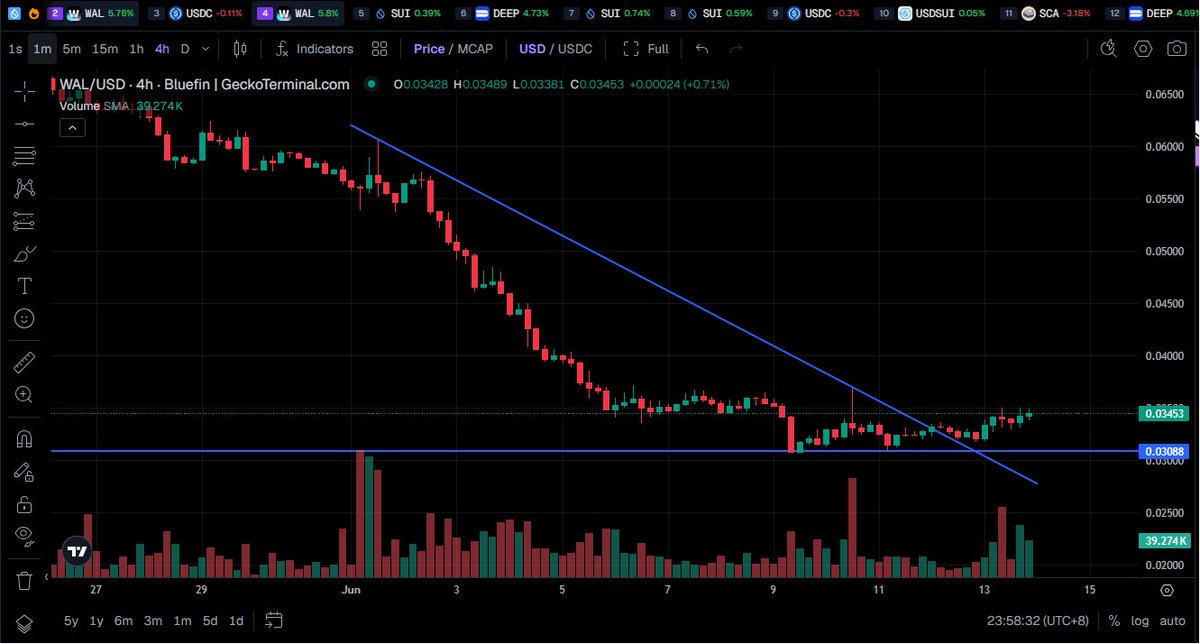
Task: Open ticker 3 USDC -0.11% pool
Action: [x=199, y=14]
